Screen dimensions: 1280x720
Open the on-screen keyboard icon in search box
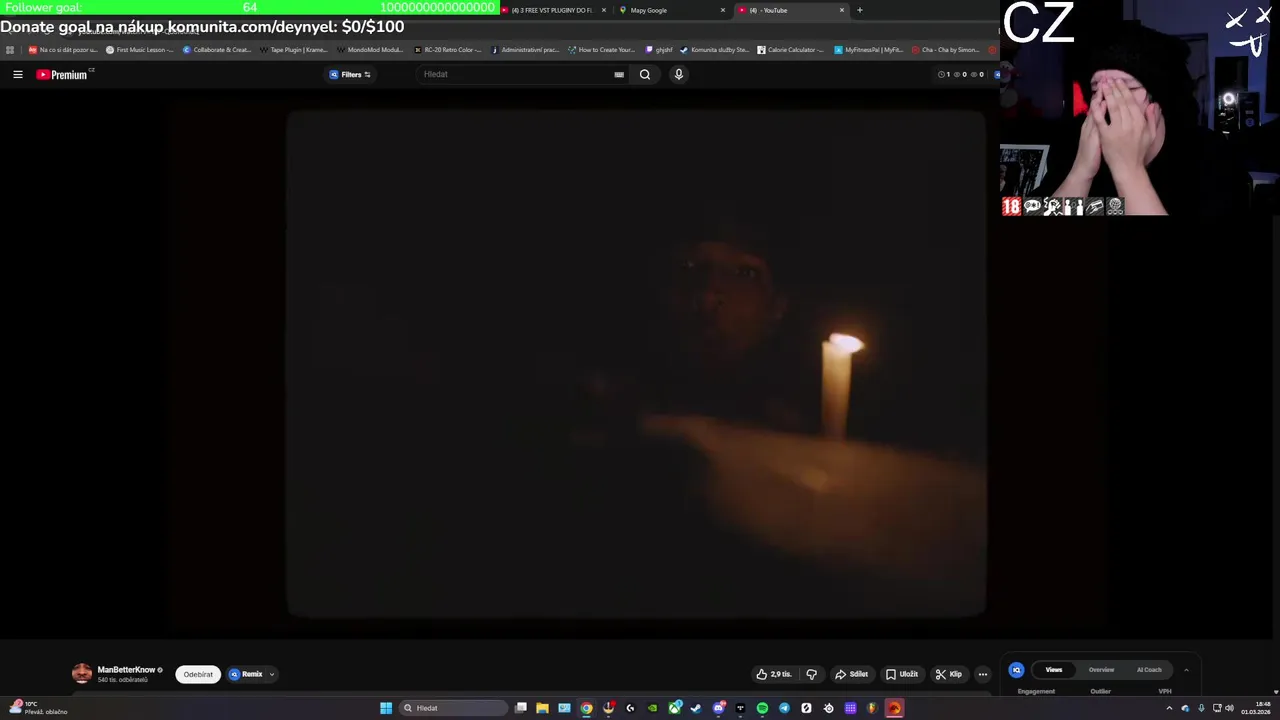coord(619,74)
